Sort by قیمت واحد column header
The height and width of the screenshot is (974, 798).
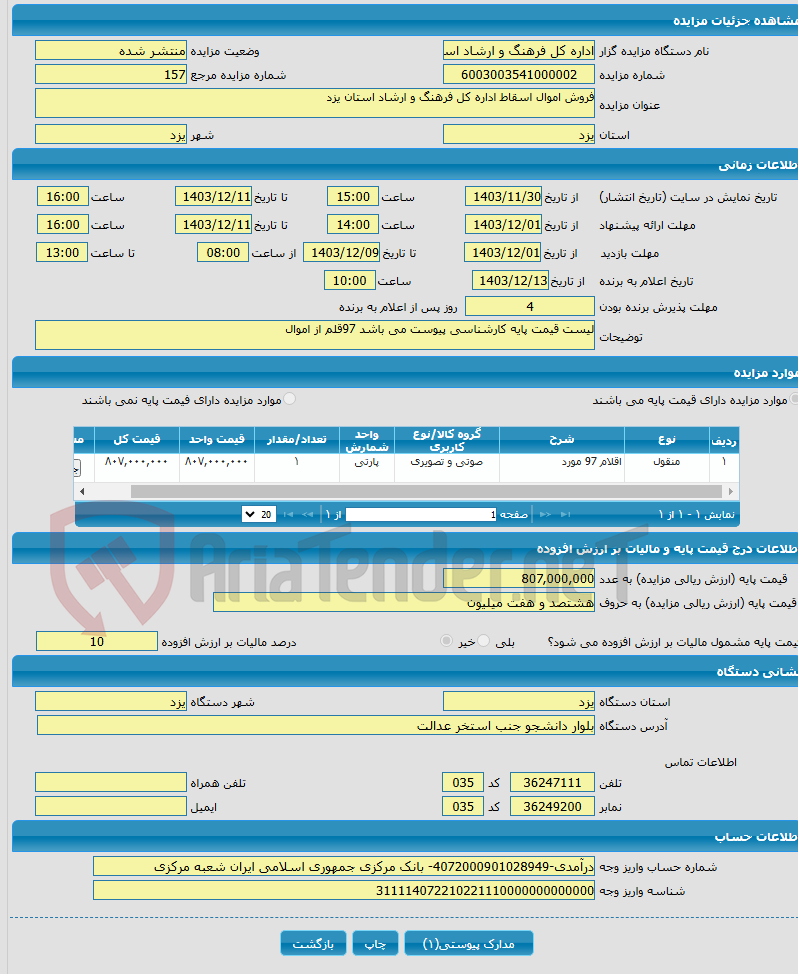(x=217, y=440)
